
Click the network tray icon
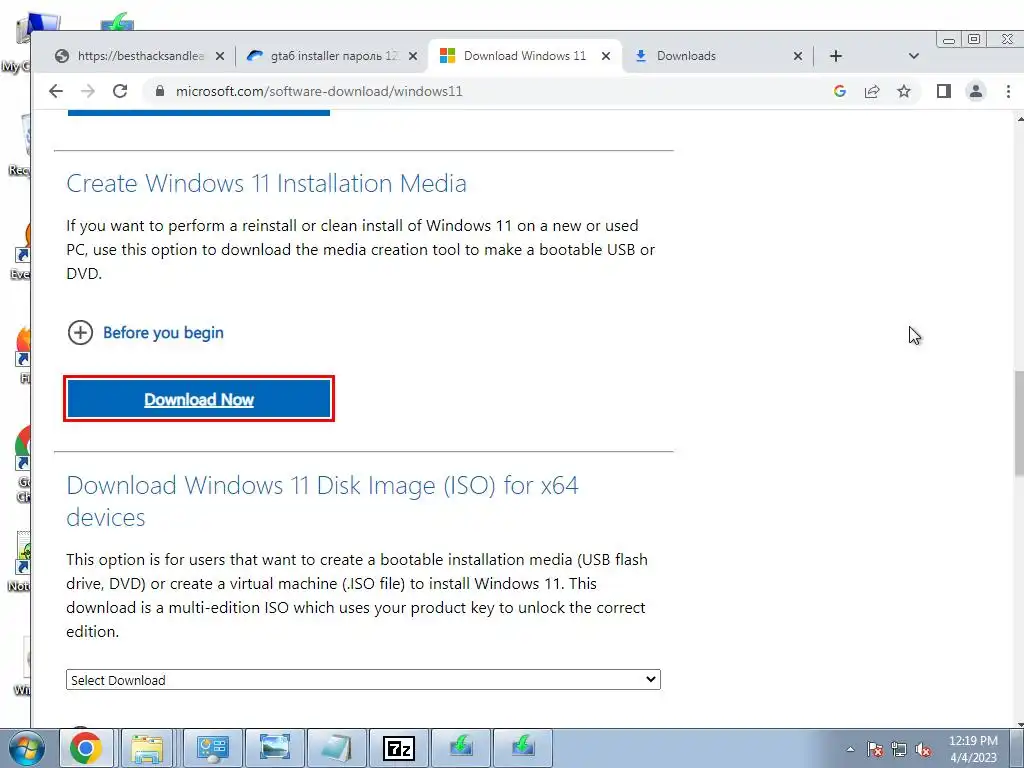click(x=899, y=749)
